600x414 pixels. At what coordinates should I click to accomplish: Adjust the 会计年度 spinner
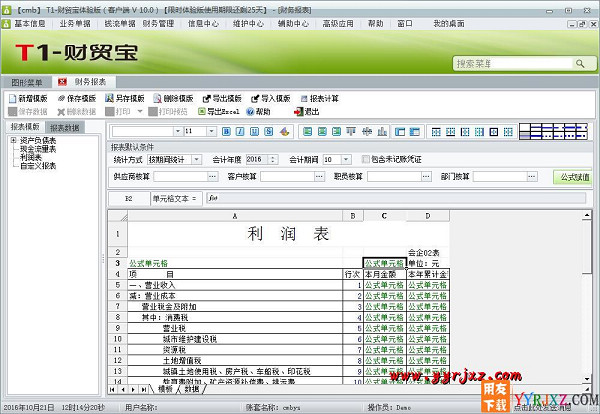[272, 160]
